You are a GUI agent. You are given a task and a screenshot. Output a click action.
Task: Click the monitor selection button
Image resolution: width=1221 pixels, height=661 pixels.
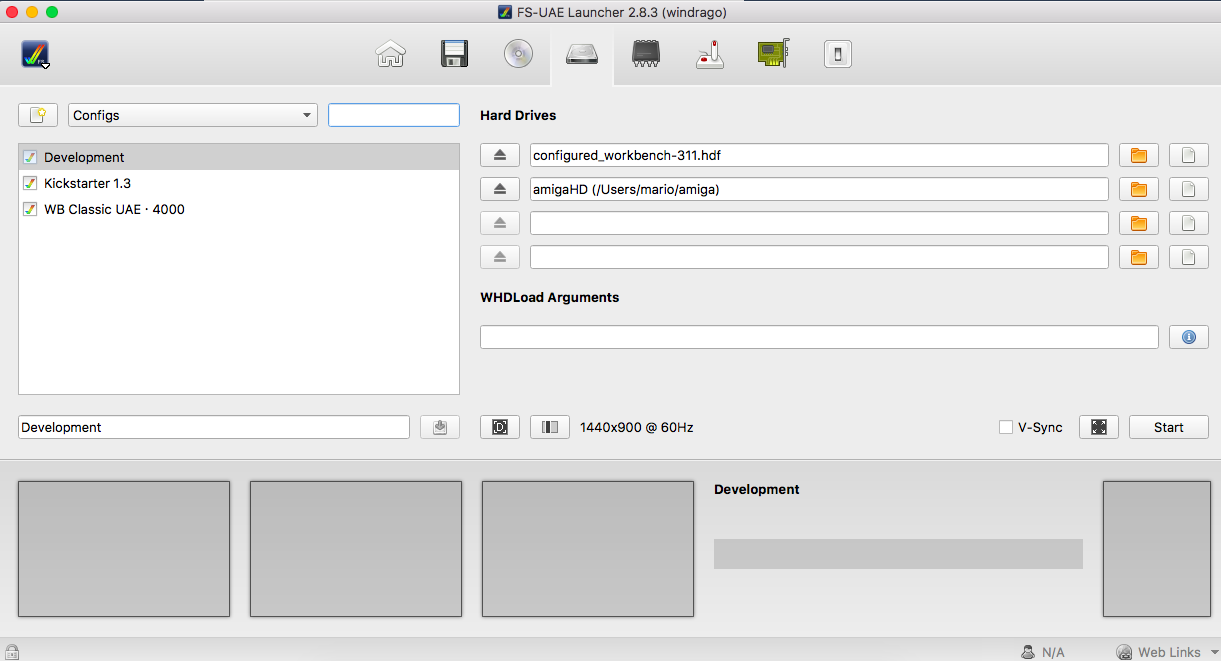tap(550, 427)
